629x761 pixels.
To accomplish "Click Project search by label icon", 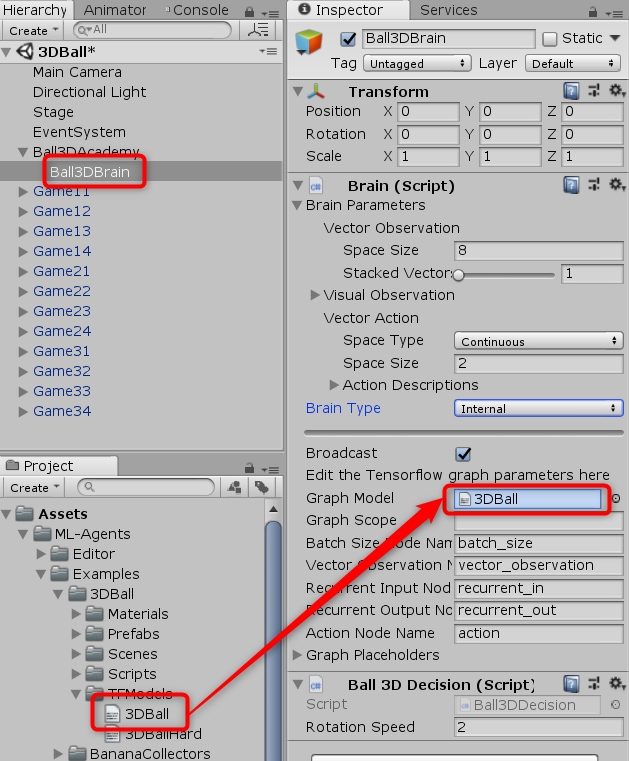I will tap(262, 487).
